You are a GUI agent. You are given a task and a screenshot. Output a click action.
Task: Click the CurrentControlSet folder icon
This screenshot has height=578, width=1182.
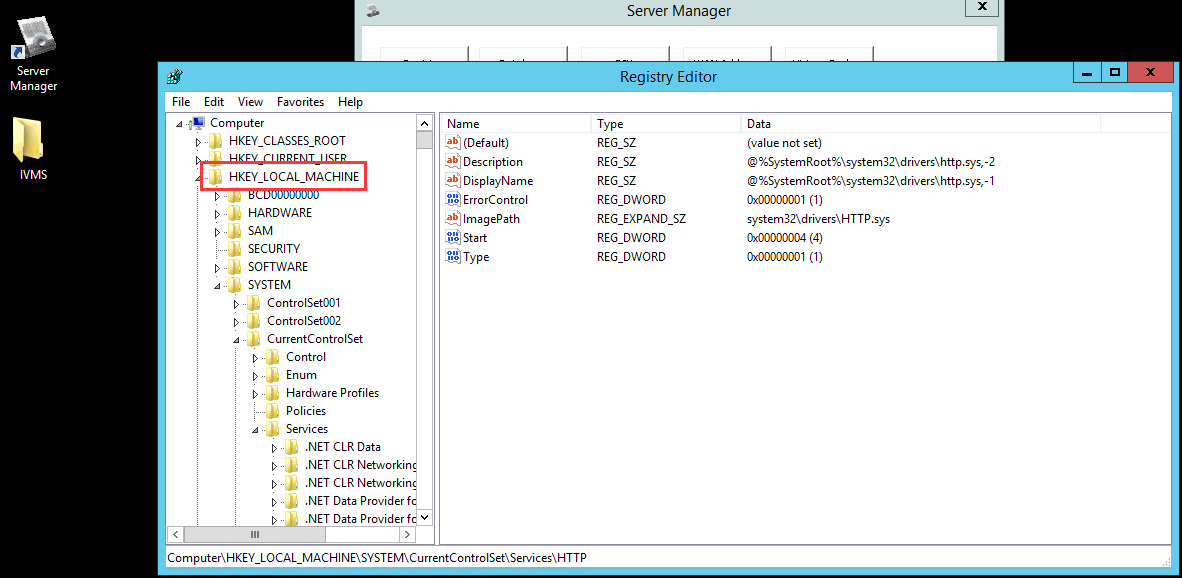pyautogui.click(x=254, y=339)
